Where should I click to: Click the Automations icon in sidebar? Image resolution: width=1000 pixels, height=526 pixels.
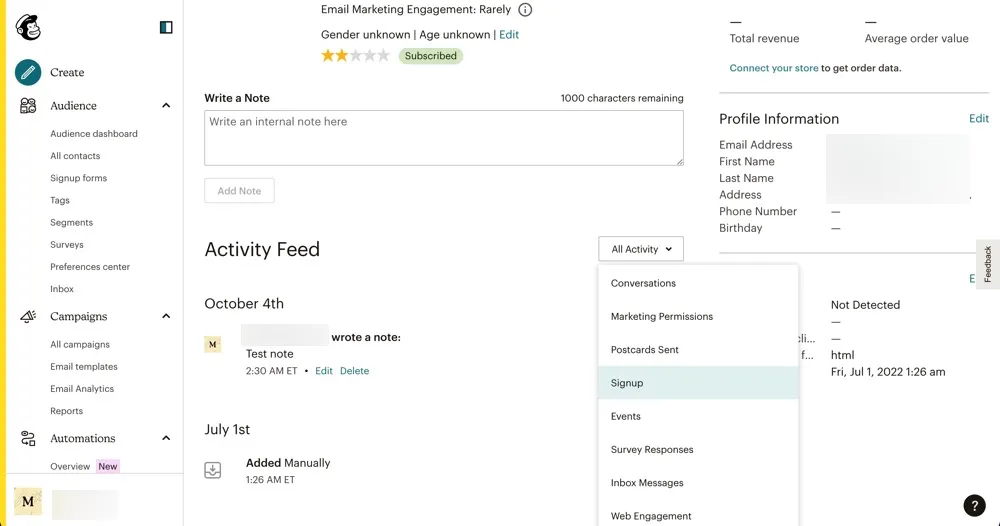tap(28, 439)
